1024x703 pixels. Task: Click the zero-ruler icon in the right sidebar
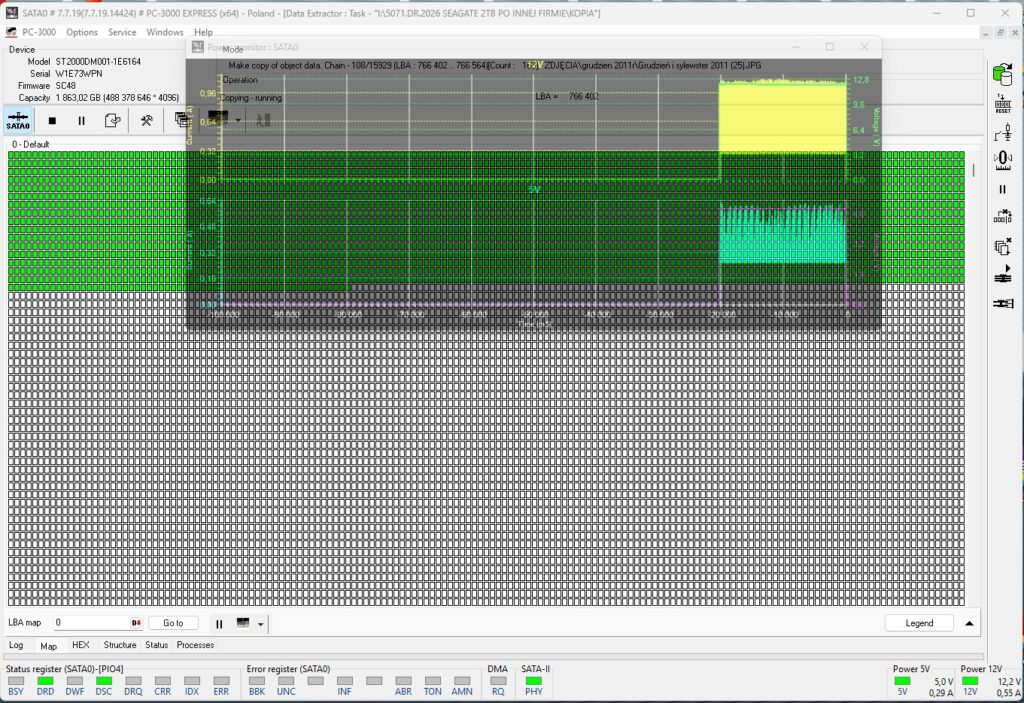[x=1002, y=161]
